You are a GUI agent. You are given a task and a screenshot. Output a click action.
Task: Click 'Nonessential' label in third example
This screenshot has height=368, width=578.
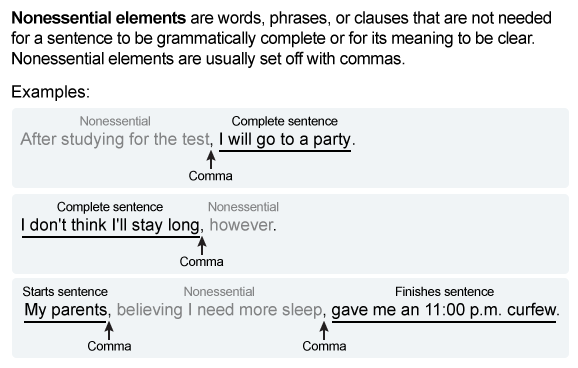pos(219,292)
